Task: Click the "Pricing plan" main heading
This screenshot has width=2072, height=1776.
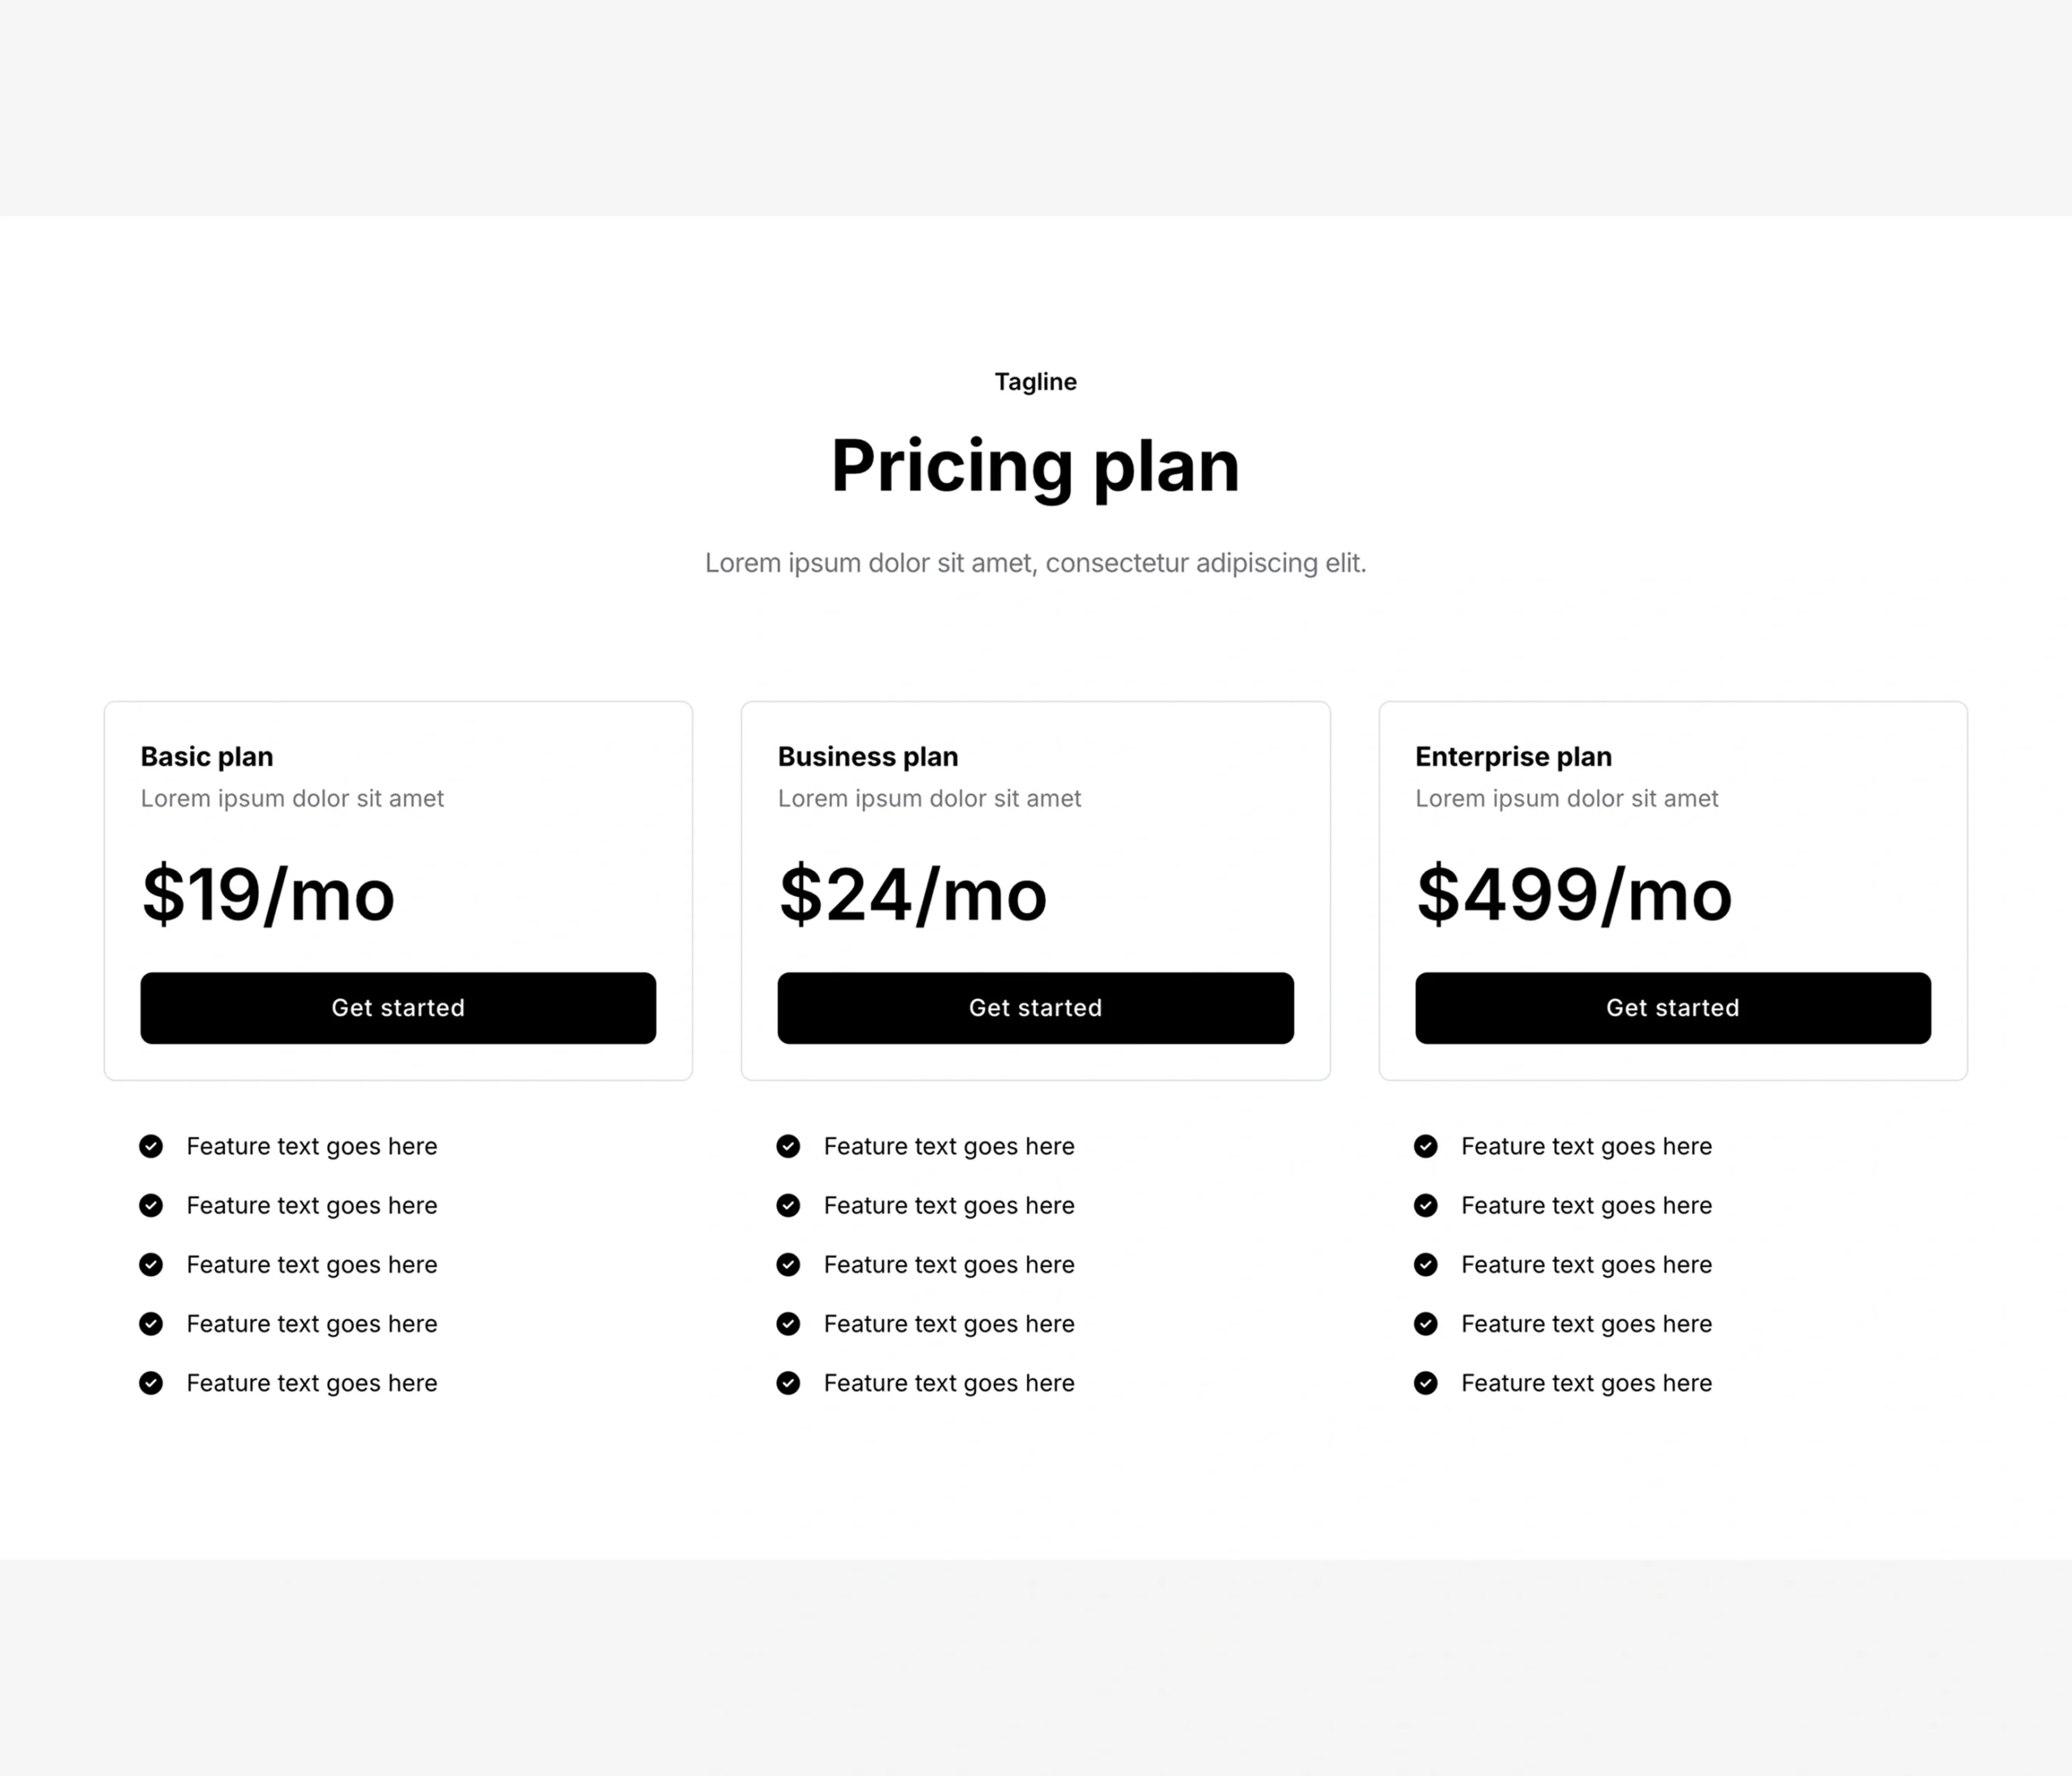Action: pos(1035,466)
